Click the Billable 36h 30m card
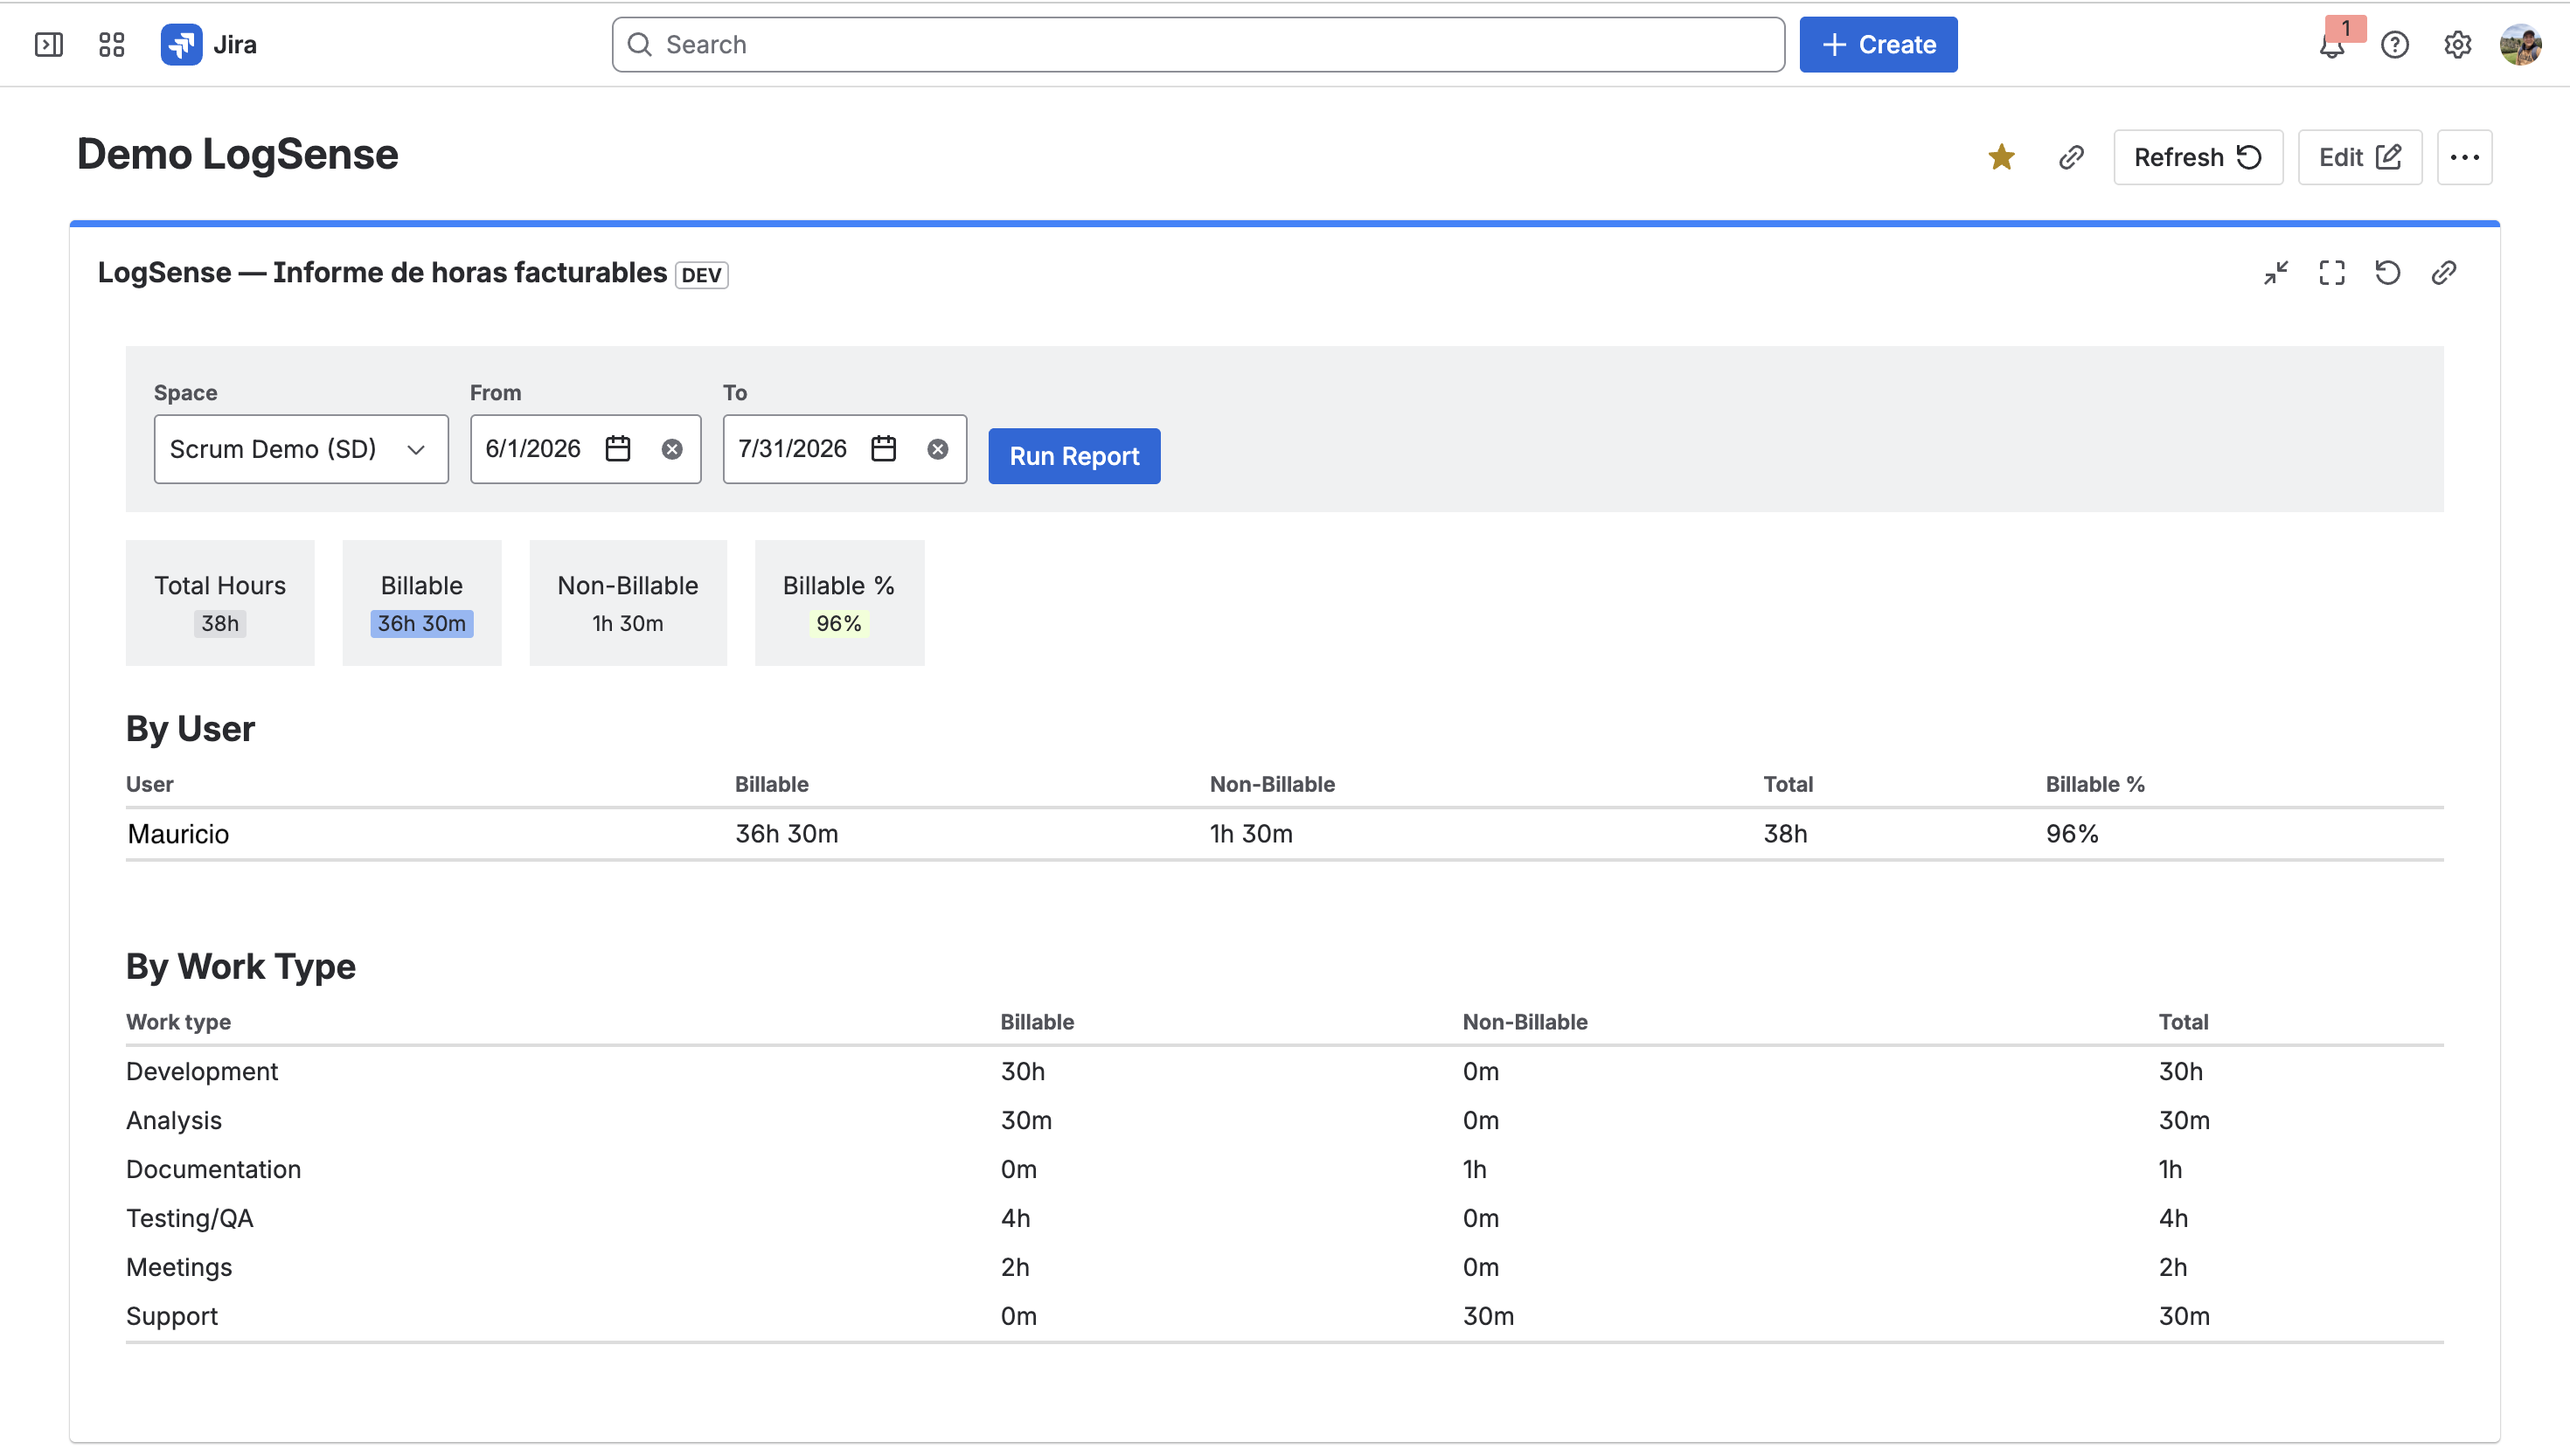Viewport: 2570px width, 1456px height. click(x=422, y=603)
